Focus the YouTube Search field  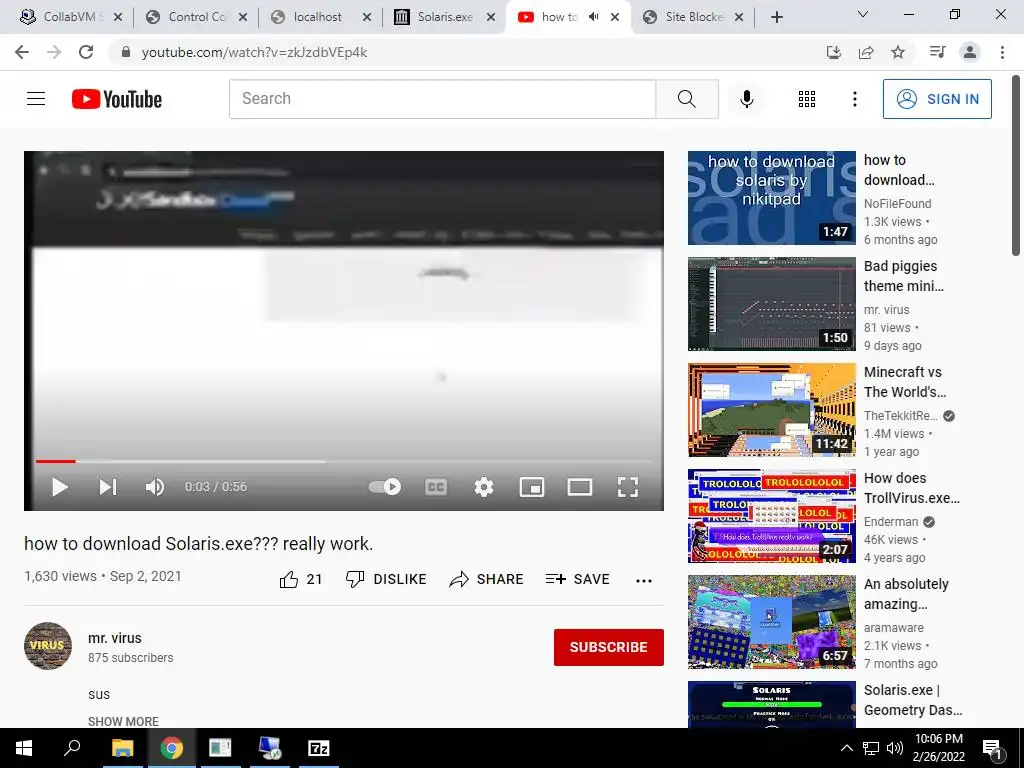pyautogui.click(x=442, y=99)
